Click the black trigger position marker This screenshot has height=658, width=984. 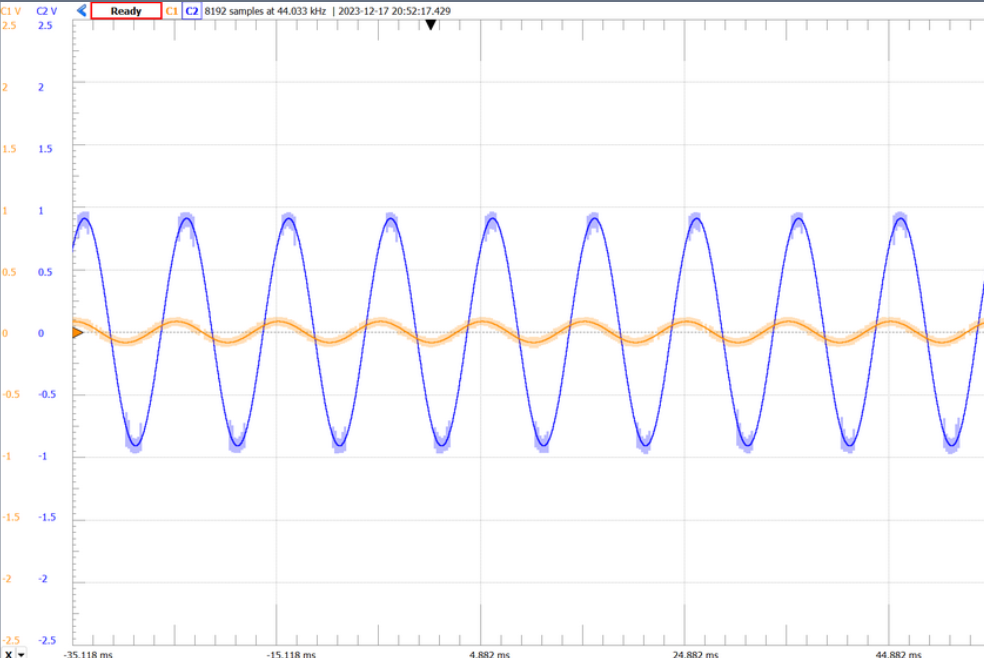pyautogui.click(x=430, y=25)
